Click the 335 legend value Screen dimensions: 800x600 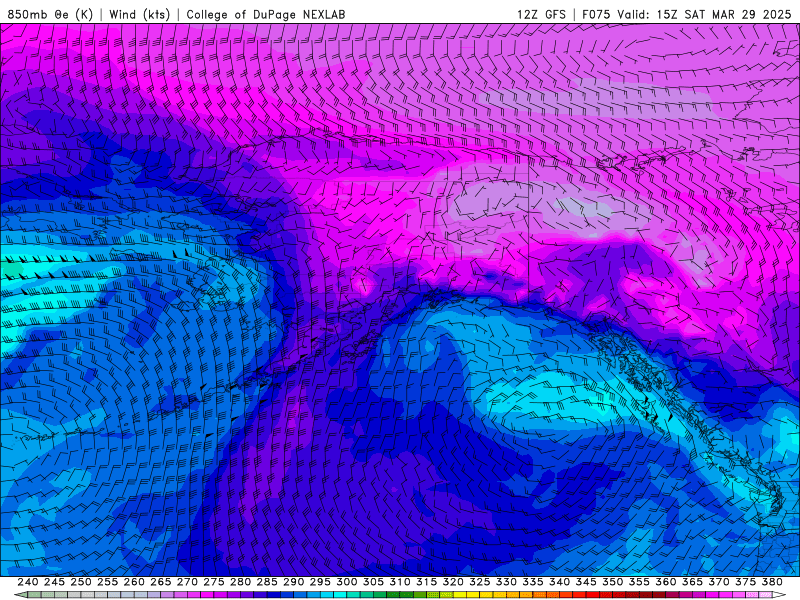pyautogui.click(x=533, y=582)
